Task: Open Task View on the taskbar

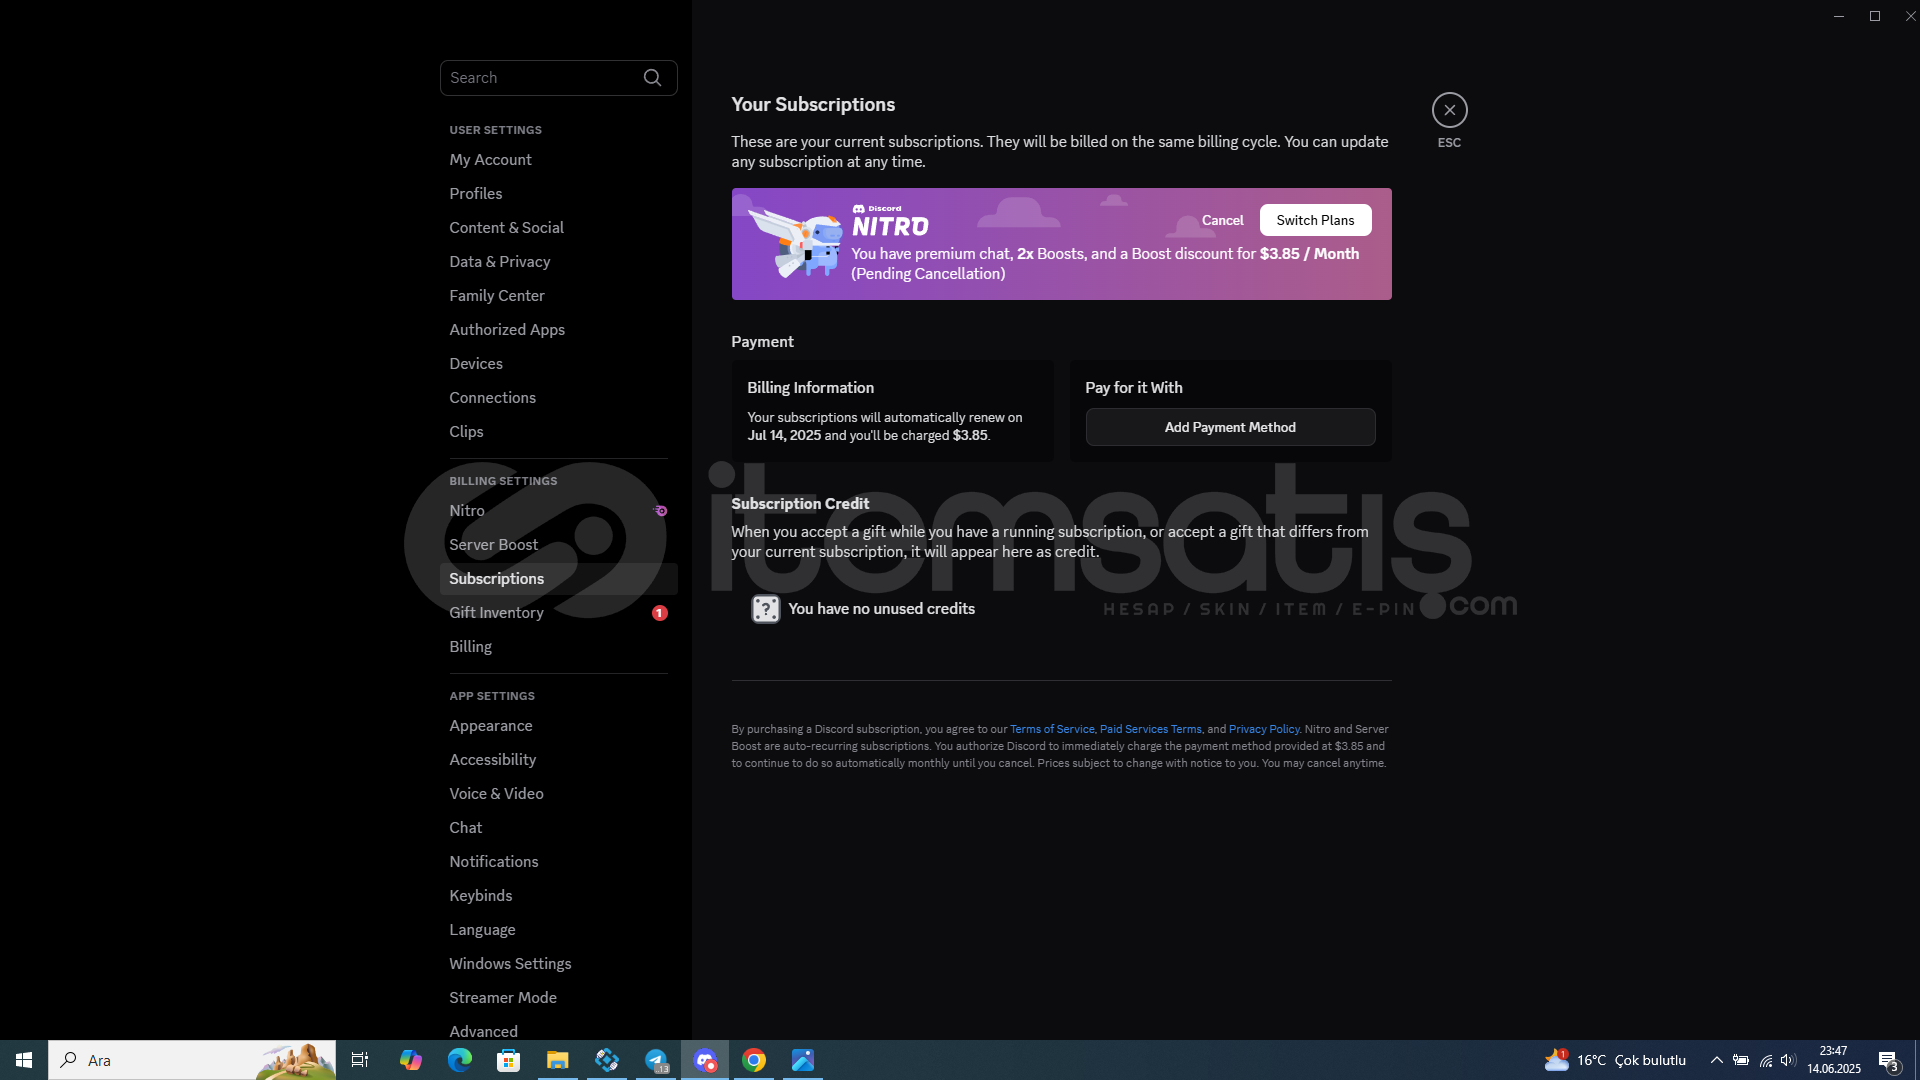Action: pos(360,1060)
